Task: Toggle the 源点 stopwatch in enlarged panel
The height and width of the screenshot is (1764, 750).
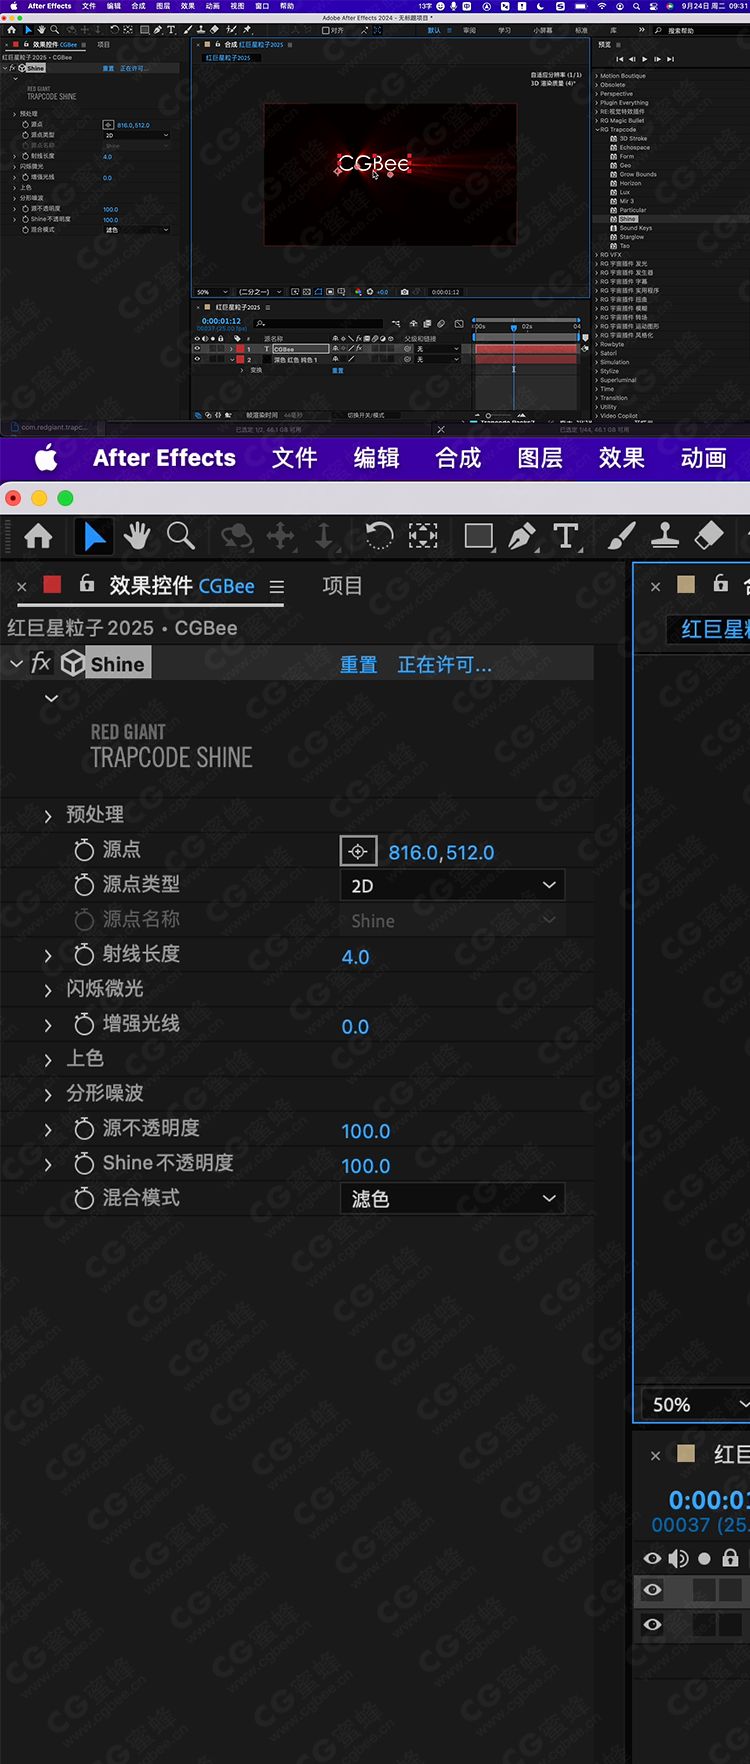Action: point(84,850)
